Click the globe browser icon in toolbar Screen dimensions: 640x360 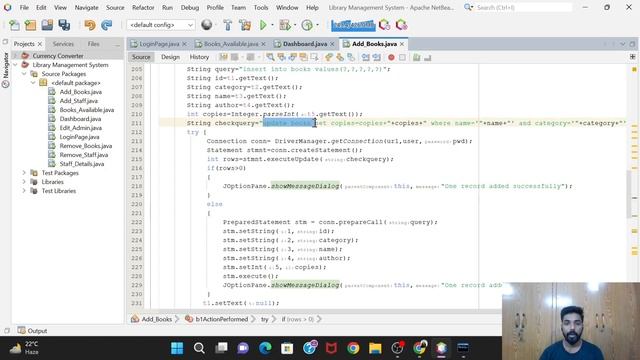(207, 25)
